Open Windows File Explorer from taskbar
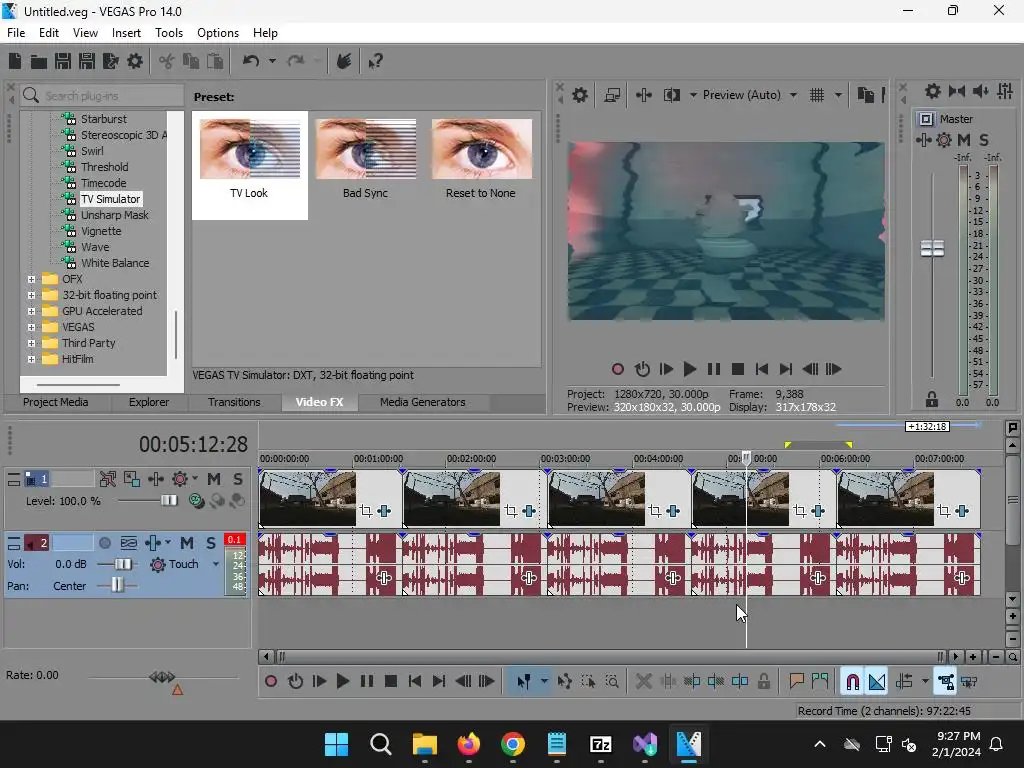1024x768 pixels. tap(424, 744)
